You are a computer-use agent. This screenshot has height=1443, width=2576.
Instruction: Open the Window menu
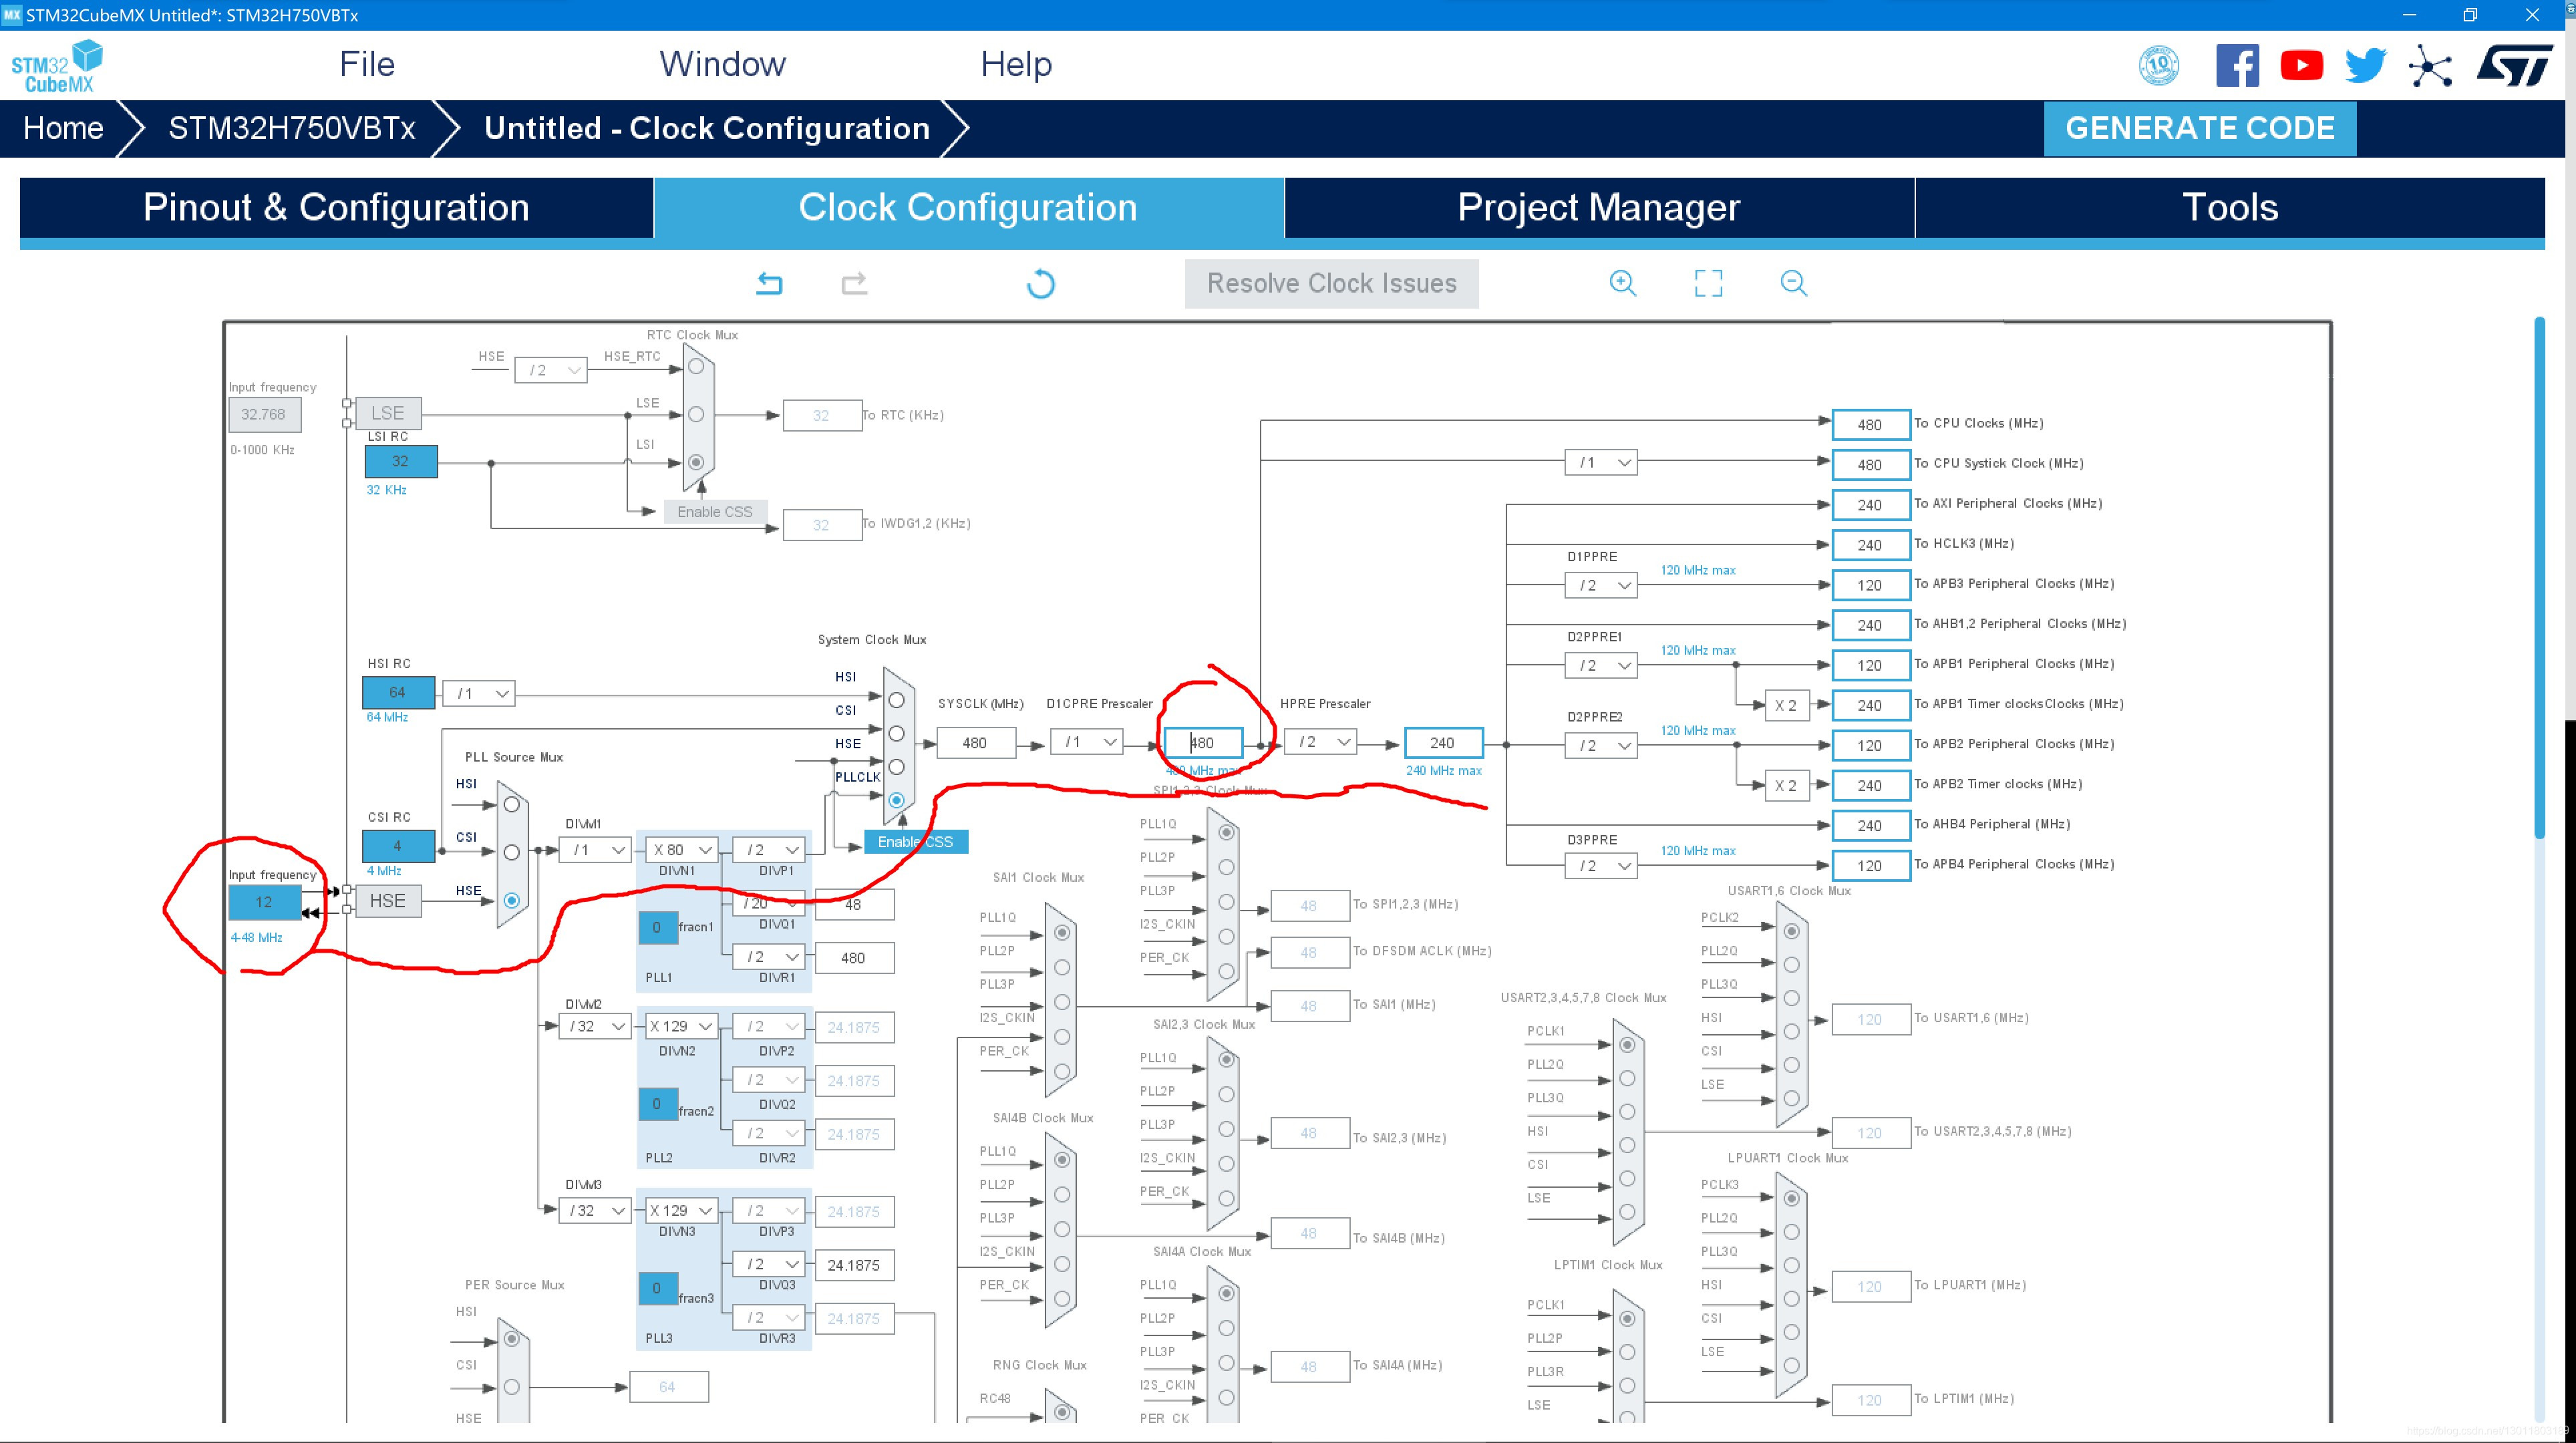pyautogui.click(x=722, y=65)
